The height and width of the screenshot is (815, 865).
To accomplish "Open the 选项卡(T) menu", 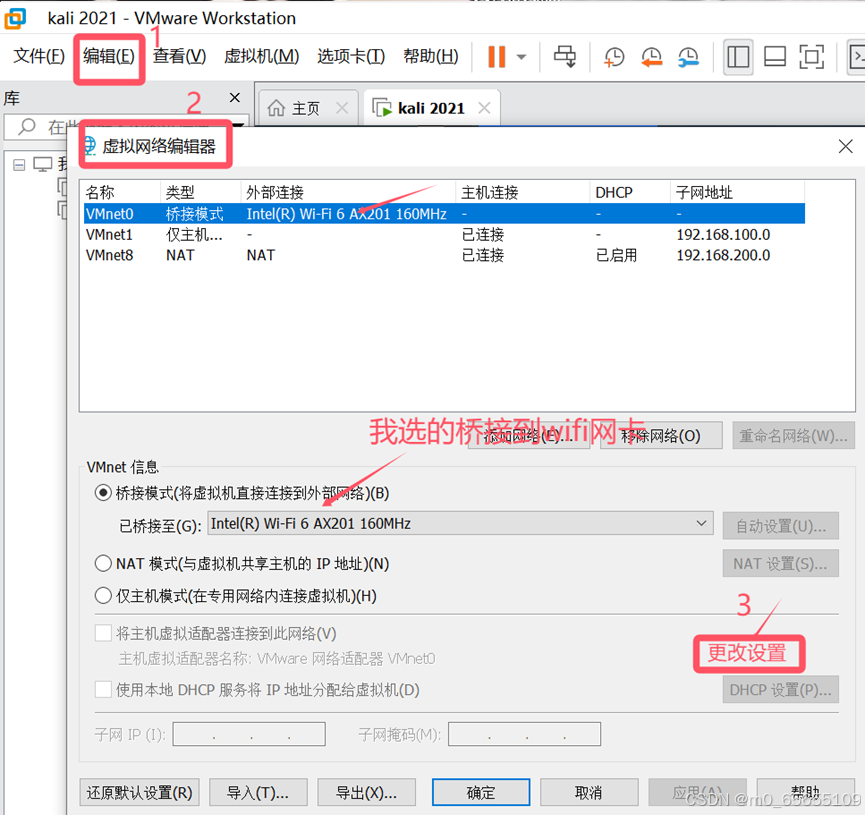I will [351, 56].
